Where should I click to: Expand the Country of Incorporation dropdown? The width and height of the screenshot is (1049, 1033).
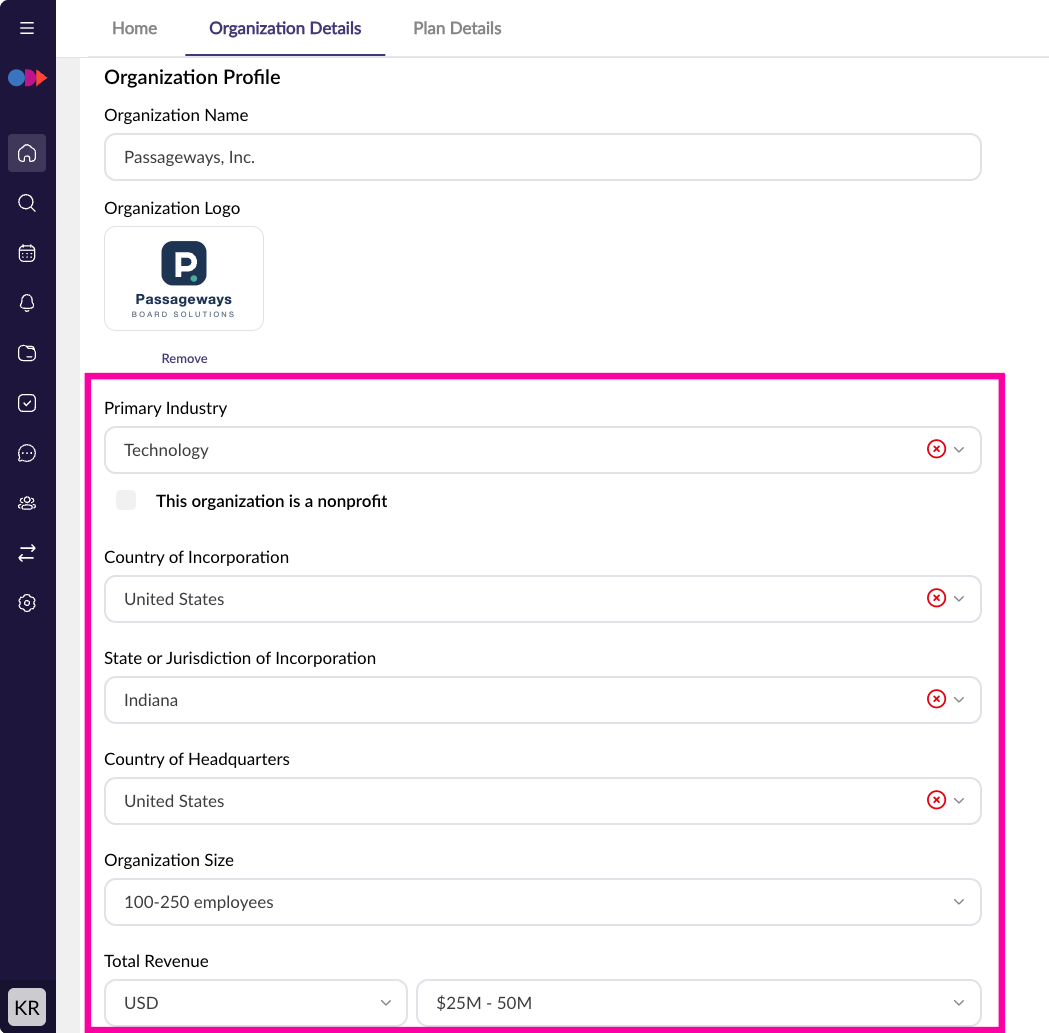point(959,599)
